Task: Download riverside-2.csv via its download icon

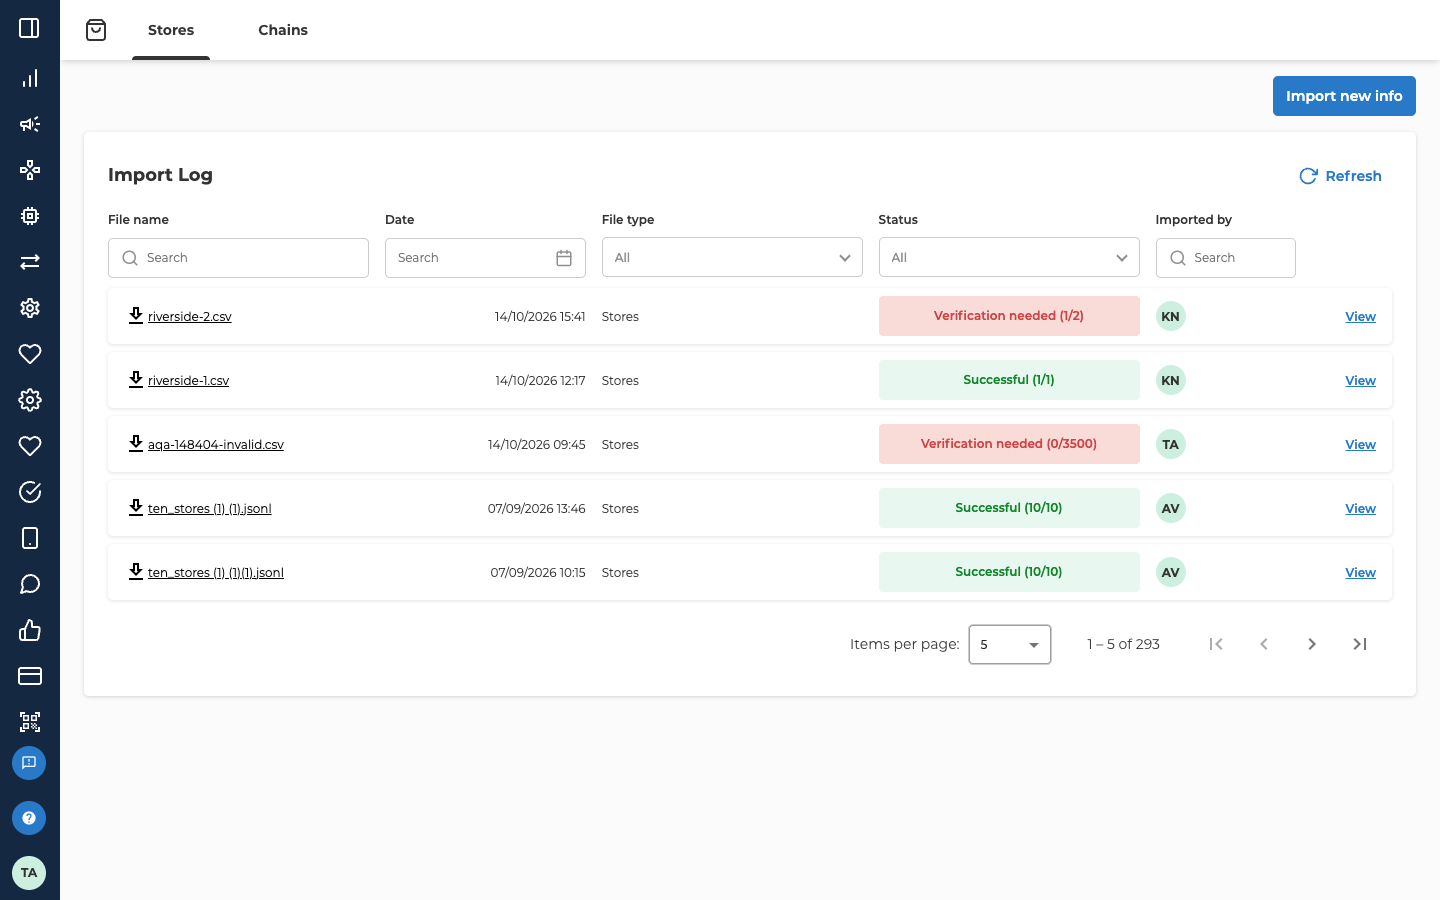Action: pyautogui.click(x=136, y=316)
